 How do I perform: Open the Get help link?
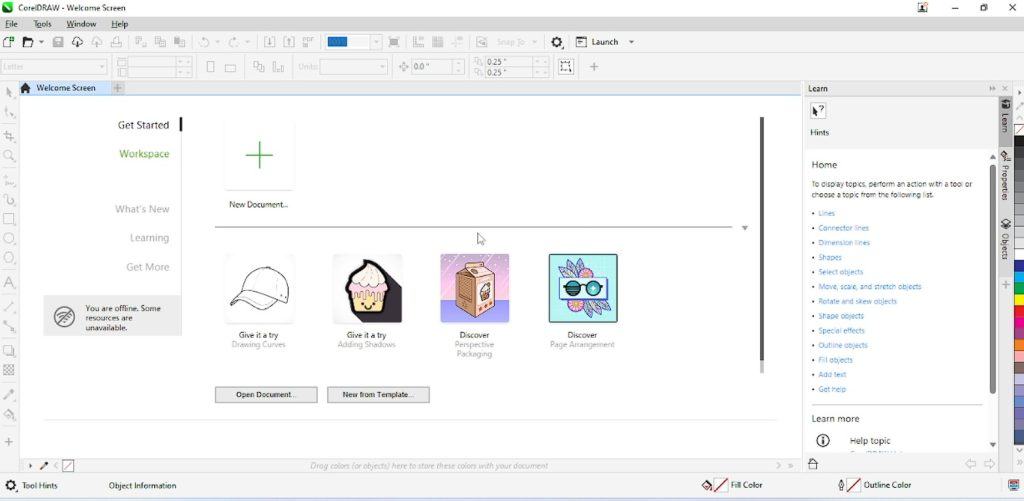[x=832, y=389]
